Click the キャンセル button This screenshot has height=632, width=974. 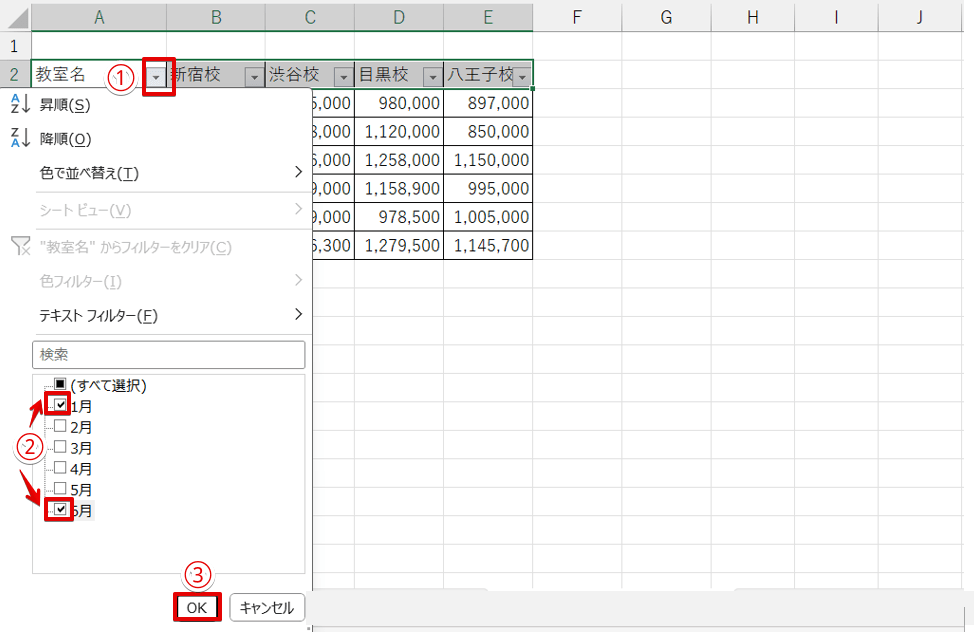[x=267, y=607]
